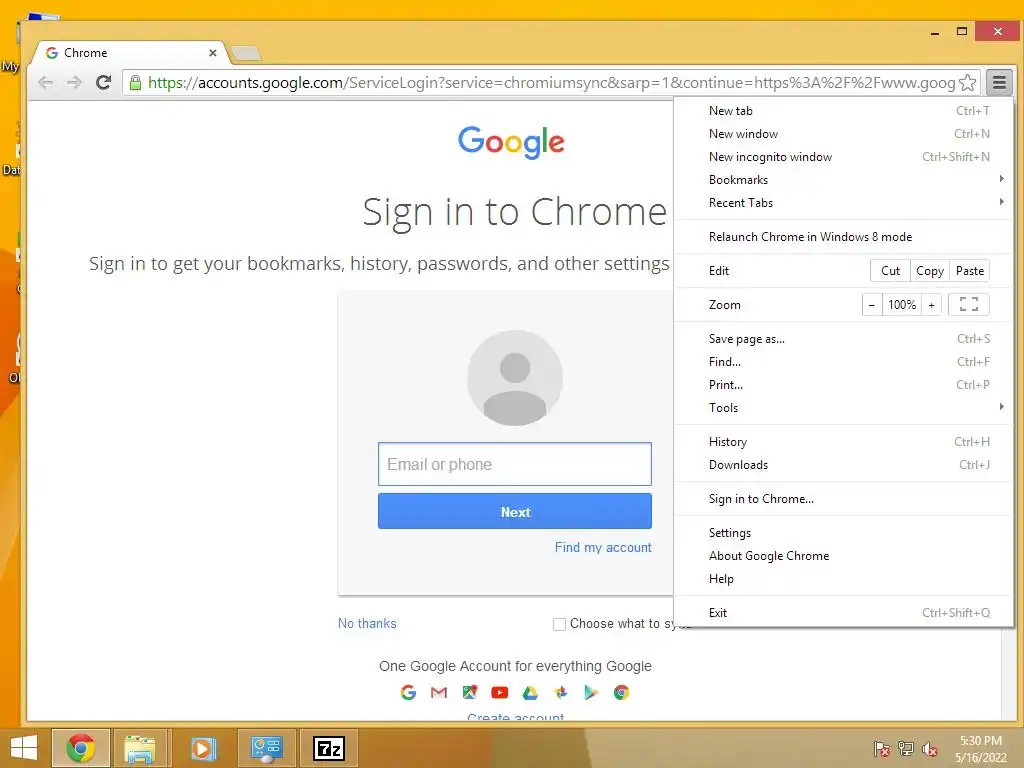Choose New incognito window
Screen dimensions: 1024x768
[x=844, y=157]
